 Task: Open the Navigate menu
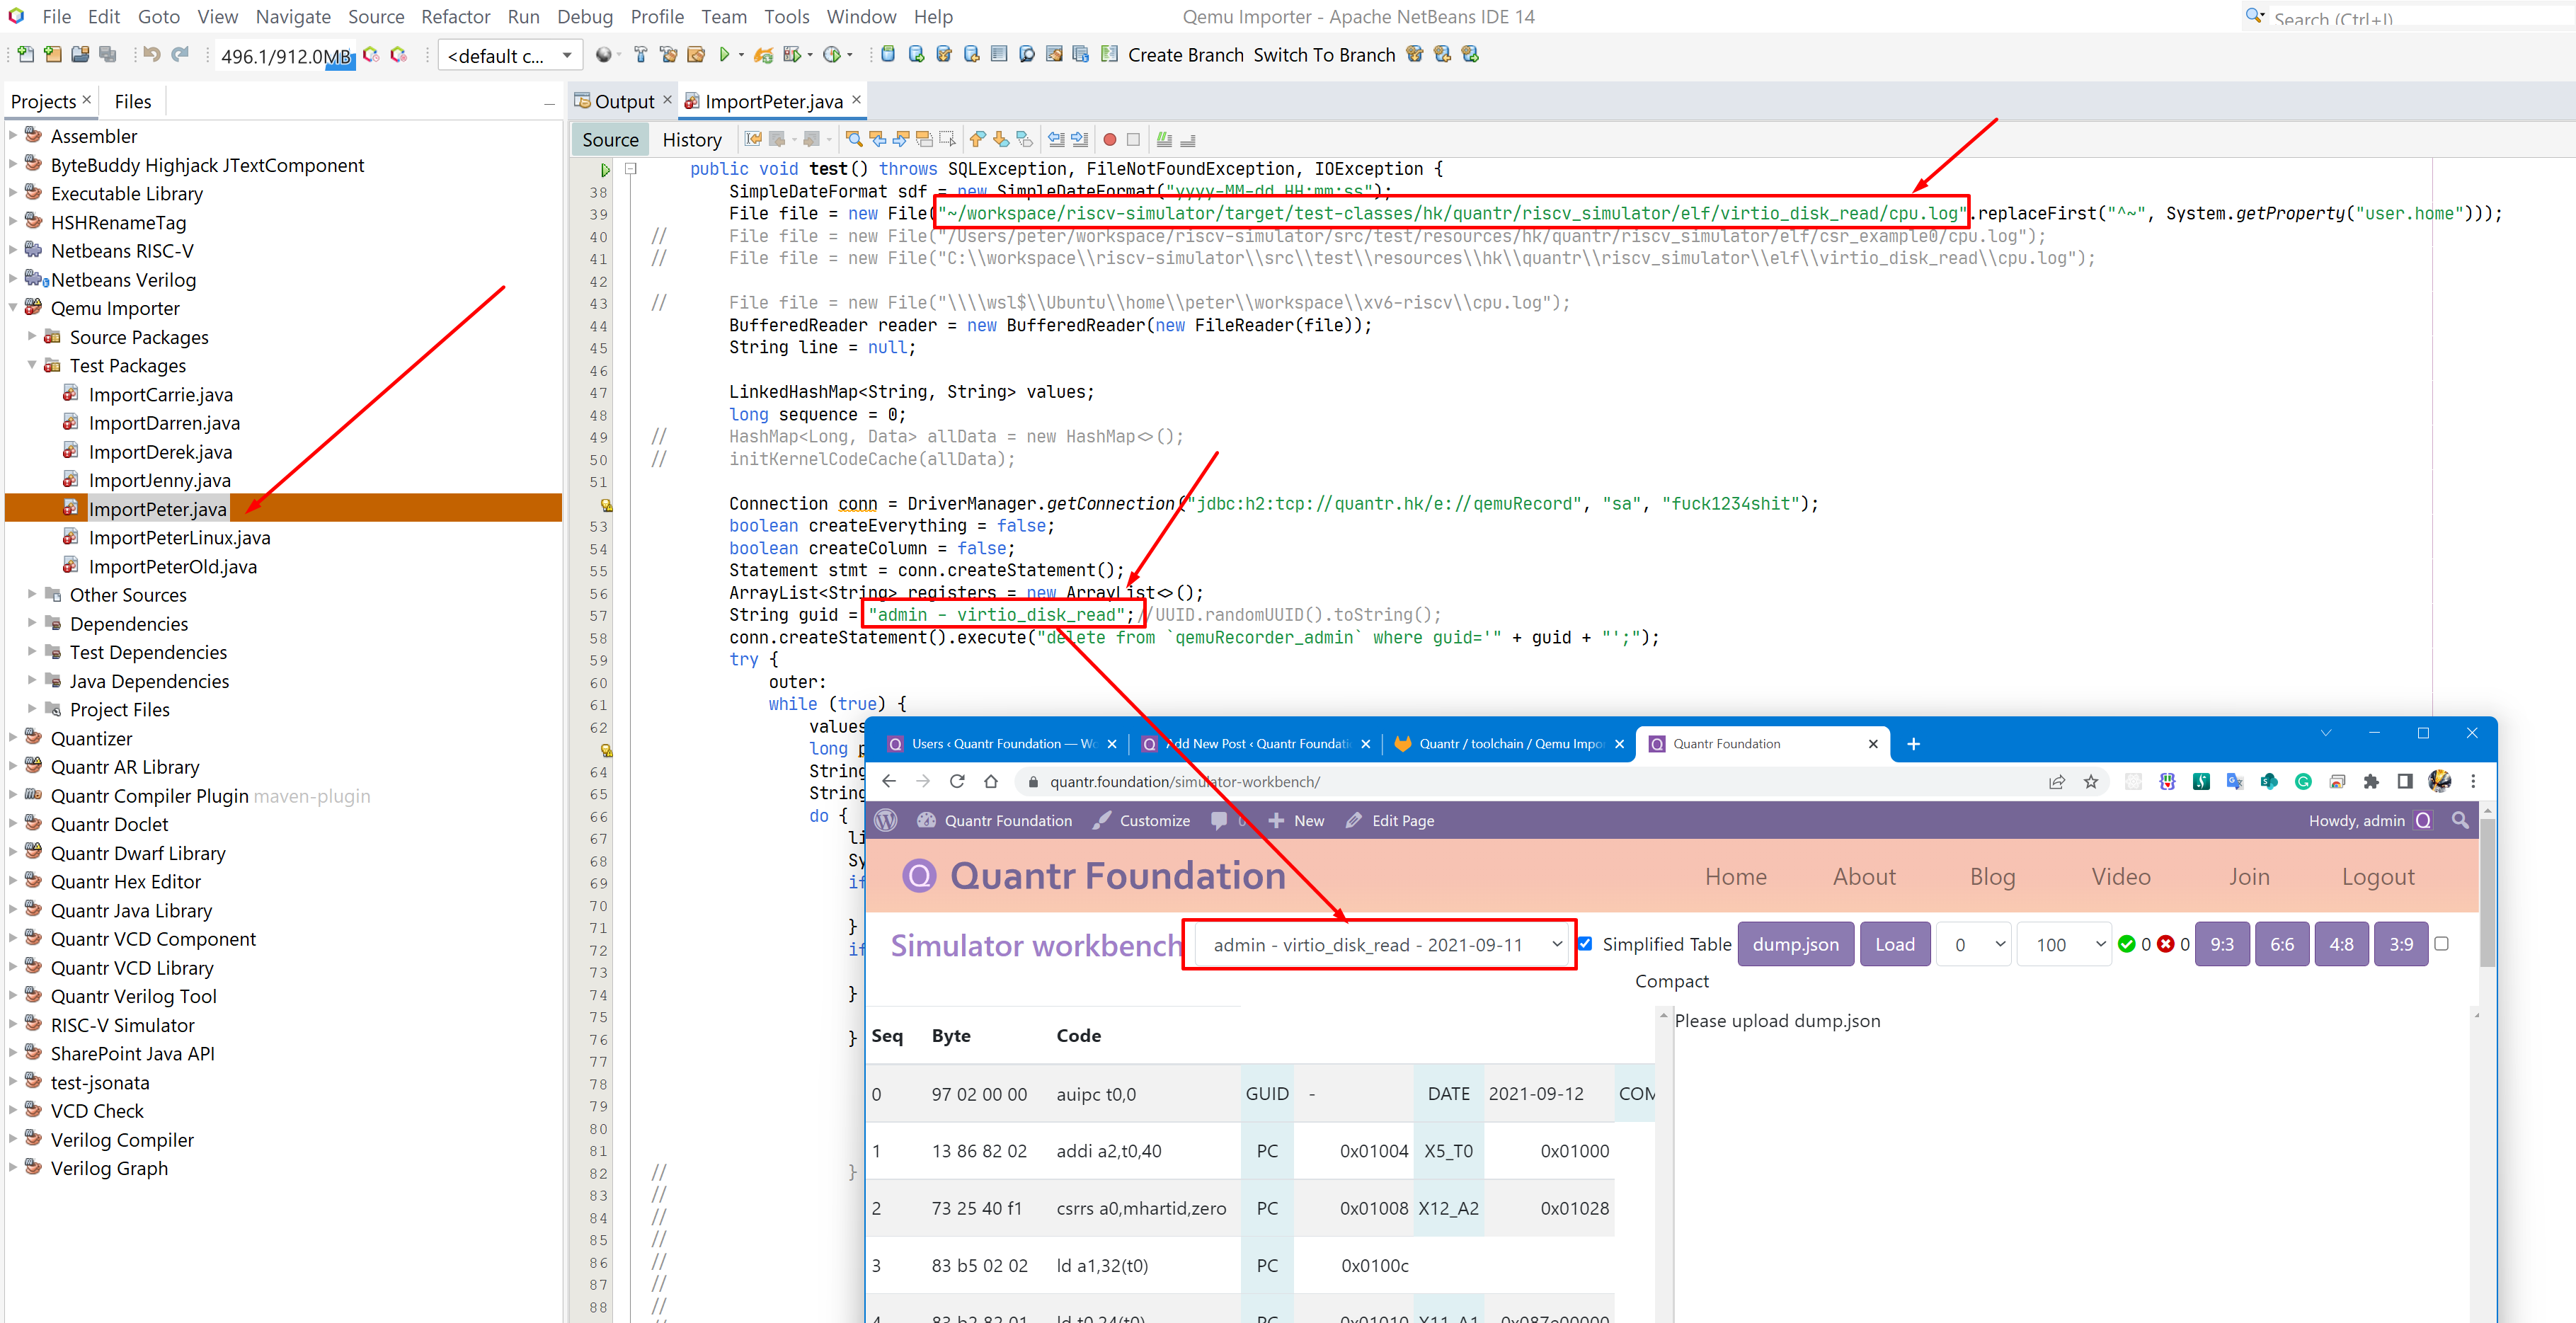tap(293, 17)
